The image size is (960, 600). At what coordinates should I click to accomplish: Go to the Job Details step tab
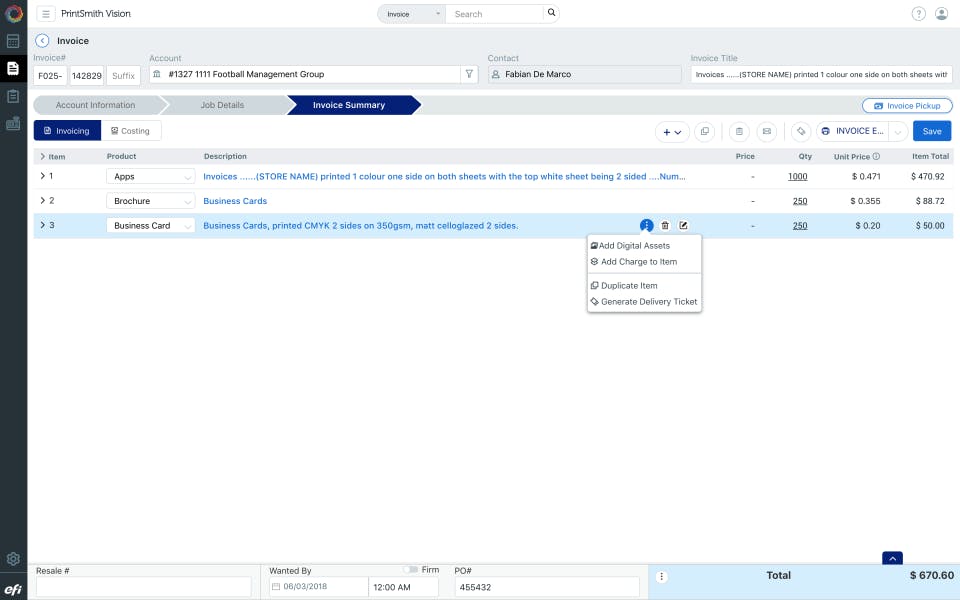(222, 105)
